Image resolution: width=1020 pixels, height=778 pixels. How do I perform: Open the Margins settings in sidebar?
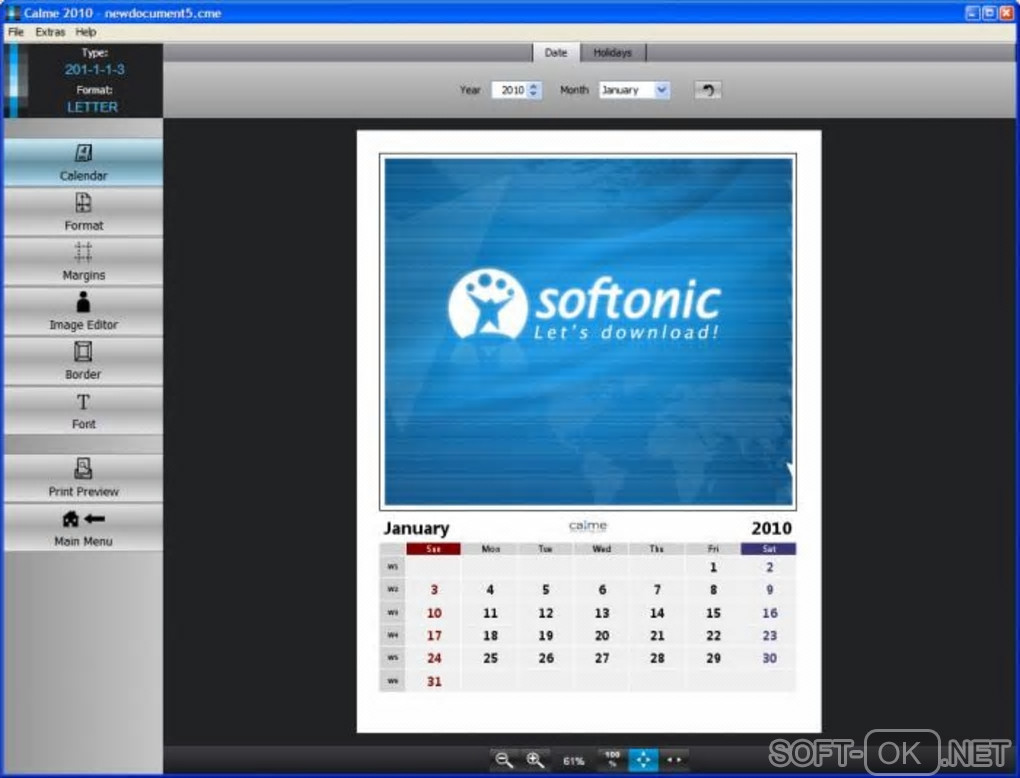pos(83,262)
